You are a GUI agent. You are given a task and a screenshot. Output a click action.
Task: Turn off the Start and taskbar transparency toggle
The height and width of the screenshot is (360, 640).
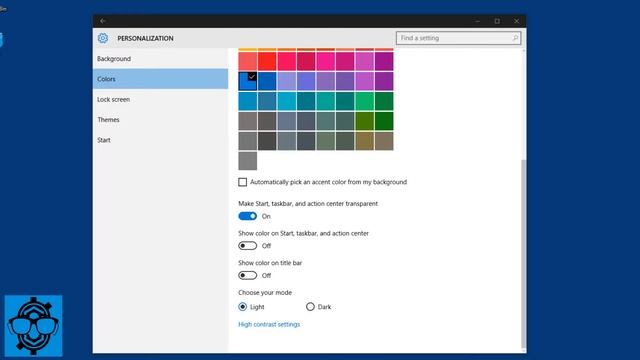248,216
